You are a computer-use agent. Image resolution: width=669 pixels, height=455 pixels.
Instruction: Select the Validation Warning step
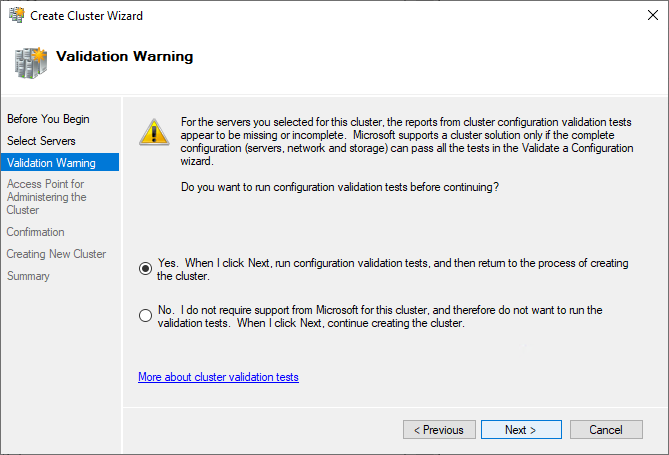click(51, 163)
